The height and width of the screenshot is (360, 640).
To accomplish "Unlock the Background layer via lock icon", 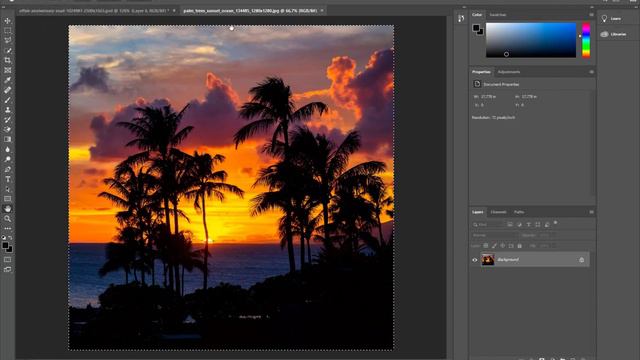I will coord(582,260).
